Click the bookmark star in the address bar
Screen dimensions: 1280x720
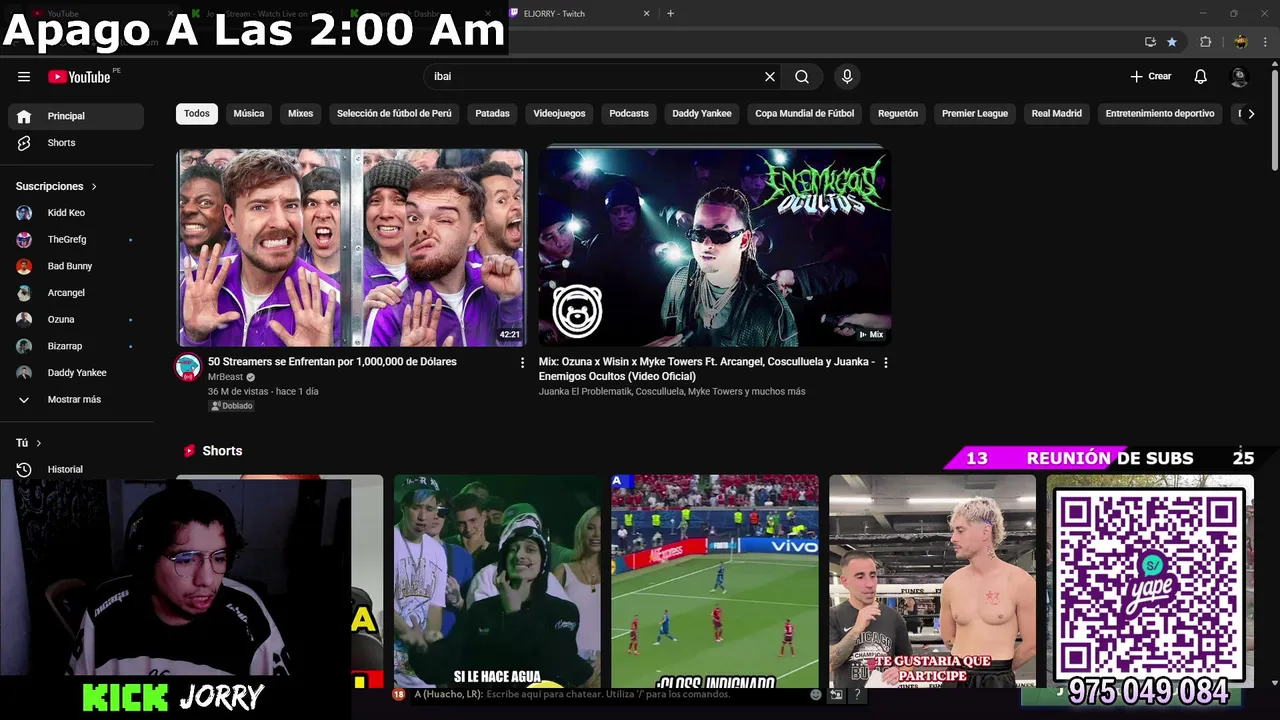point(1172,42)
